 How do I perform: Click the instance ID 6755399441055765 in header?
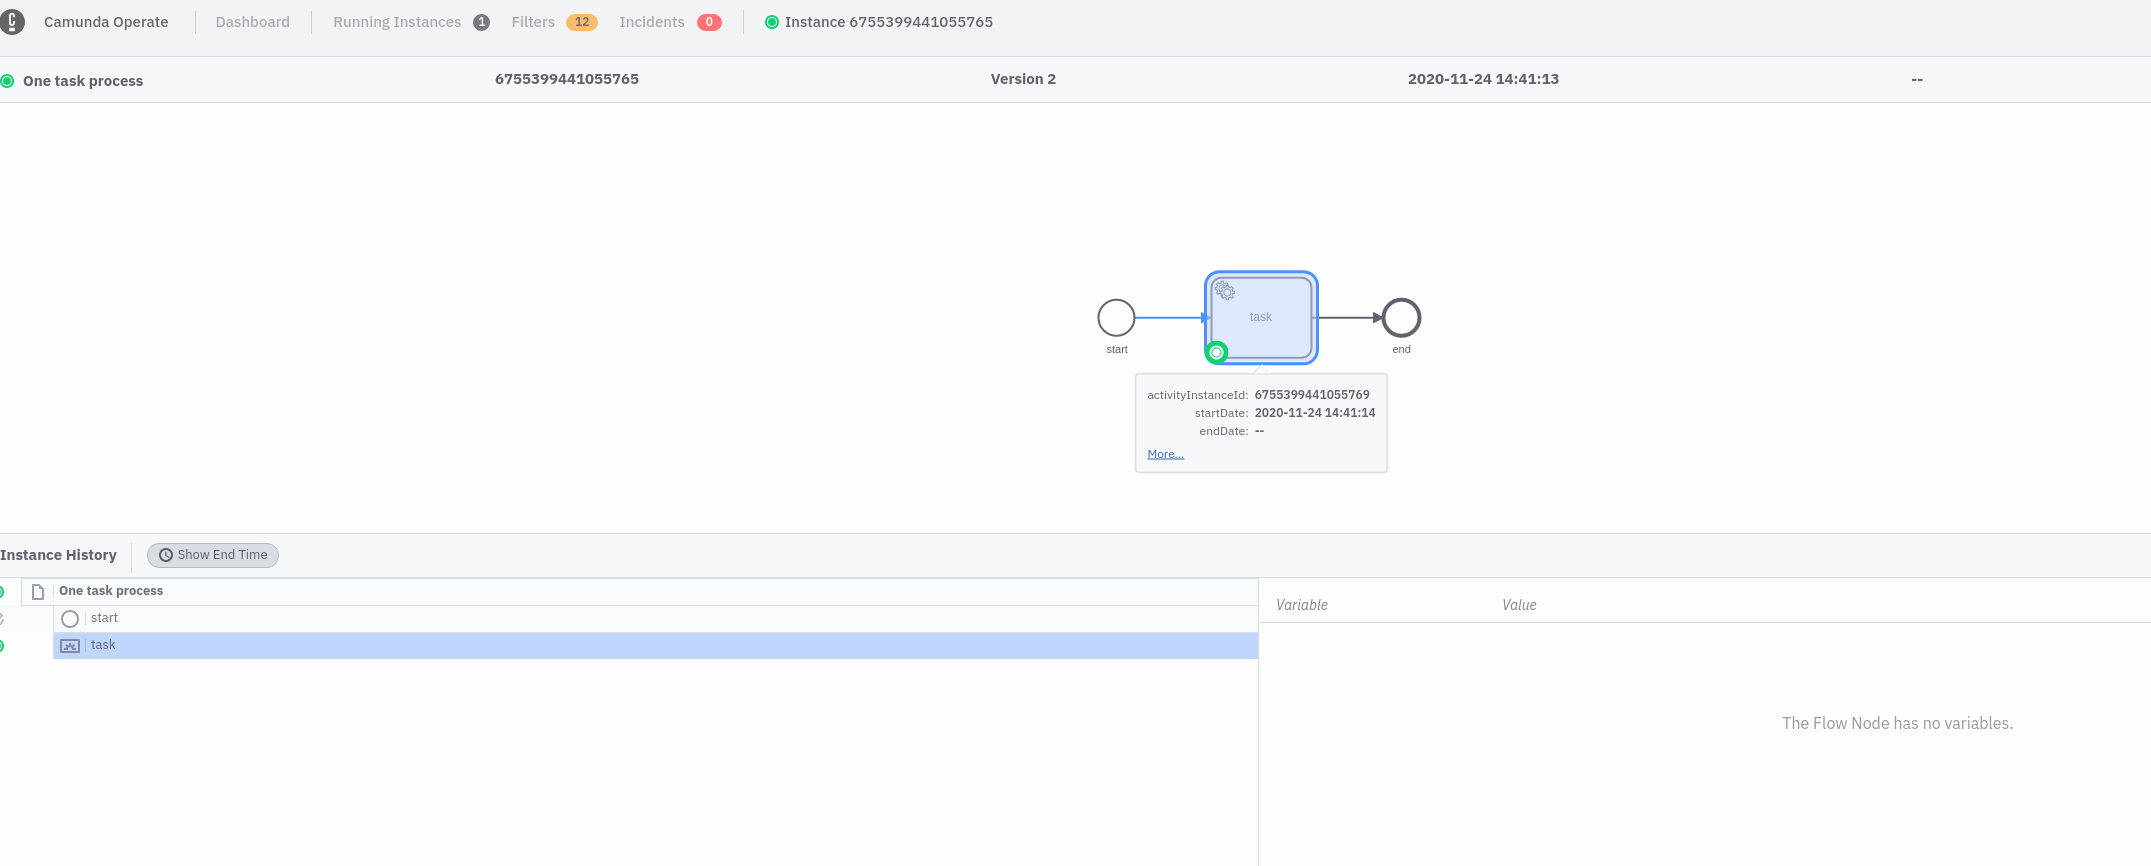coord(567,79)
